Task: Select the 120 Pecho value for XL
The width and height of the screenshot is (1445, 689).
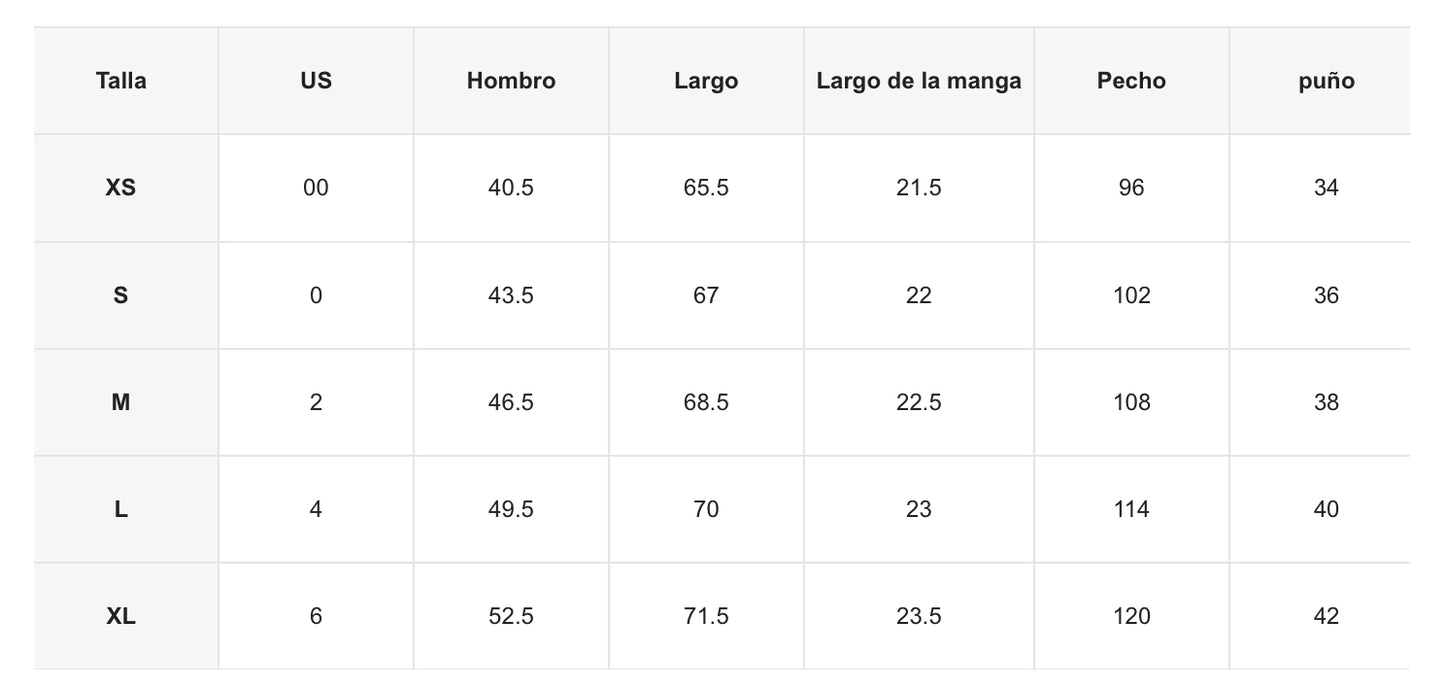Action: pos(1132,616)
